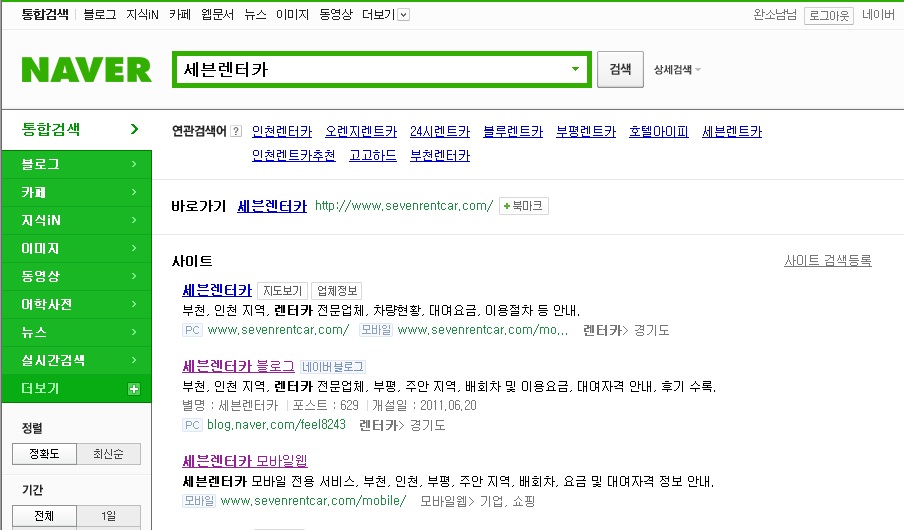The width and height of the screenshot is (904, 530).
Task: Switch to the 블로그 top tab
Action: click(x=99, y=14)
